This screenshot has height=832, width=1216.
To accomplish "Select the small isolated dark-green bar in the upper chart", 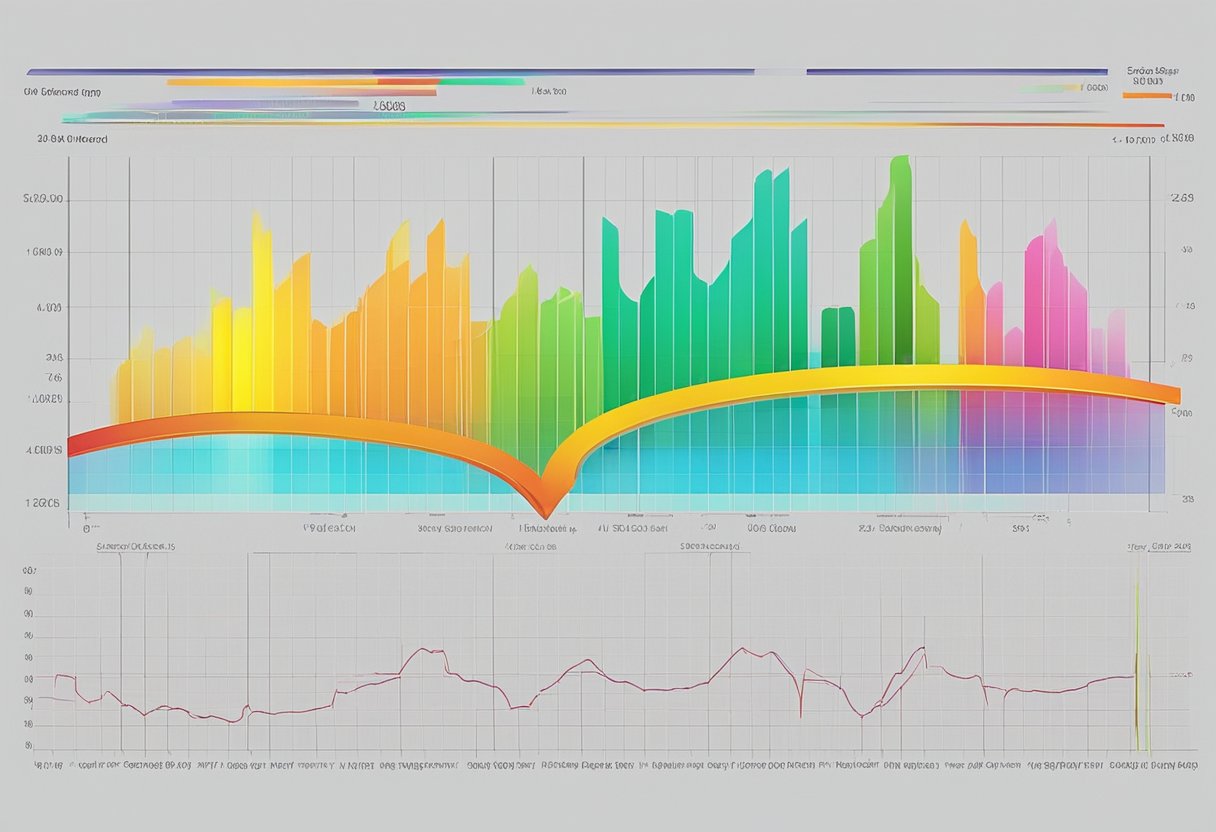I will click(x=838, y=337).
